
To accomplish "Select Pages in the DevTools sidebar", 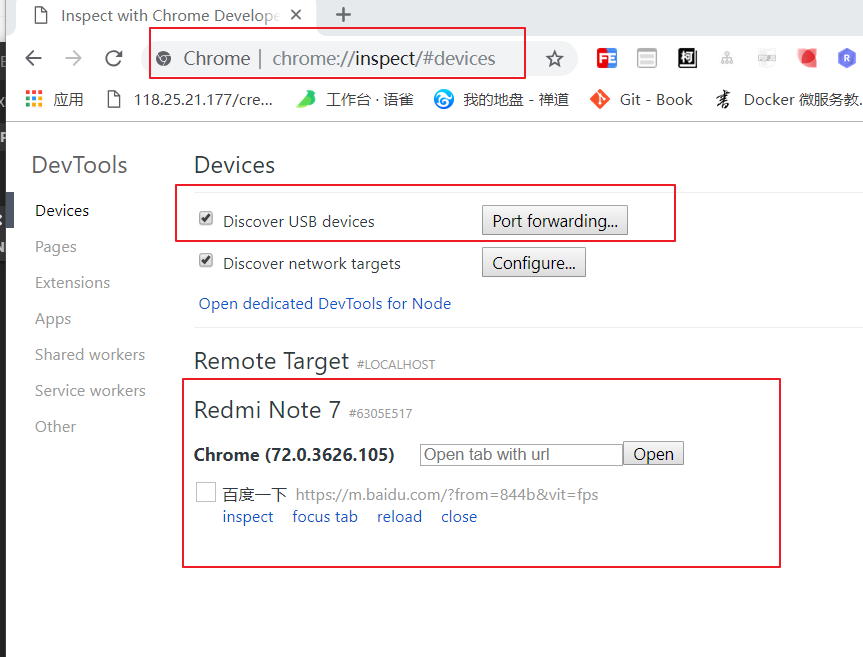I will tap(56, 247).
